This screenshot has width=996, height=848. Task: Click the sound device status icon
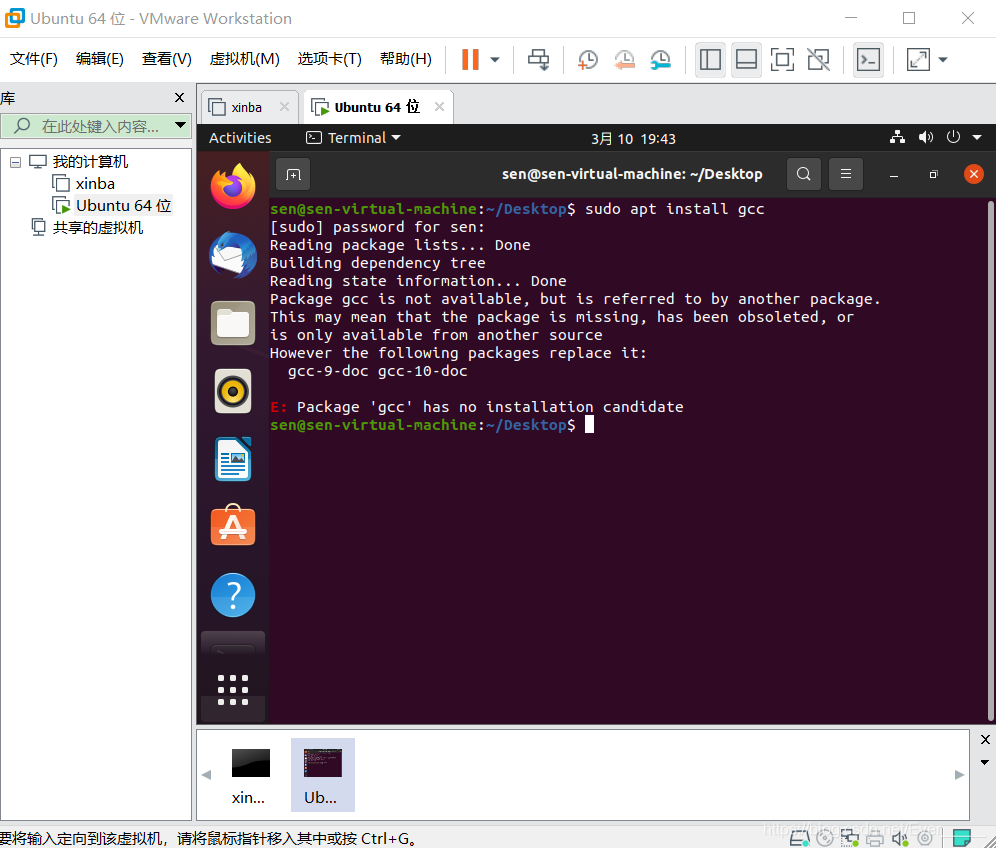[899, 838]
